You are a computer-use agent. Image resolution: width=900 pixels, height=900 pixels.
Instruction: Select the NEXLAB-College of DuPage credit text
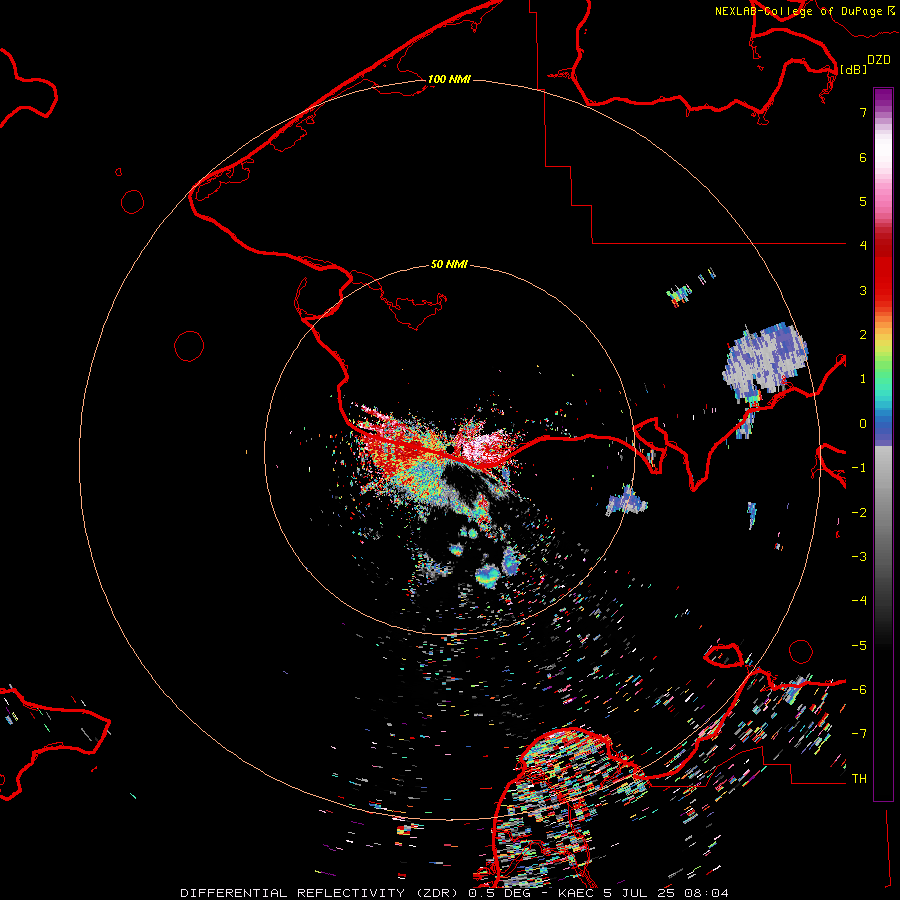point(798,11)
